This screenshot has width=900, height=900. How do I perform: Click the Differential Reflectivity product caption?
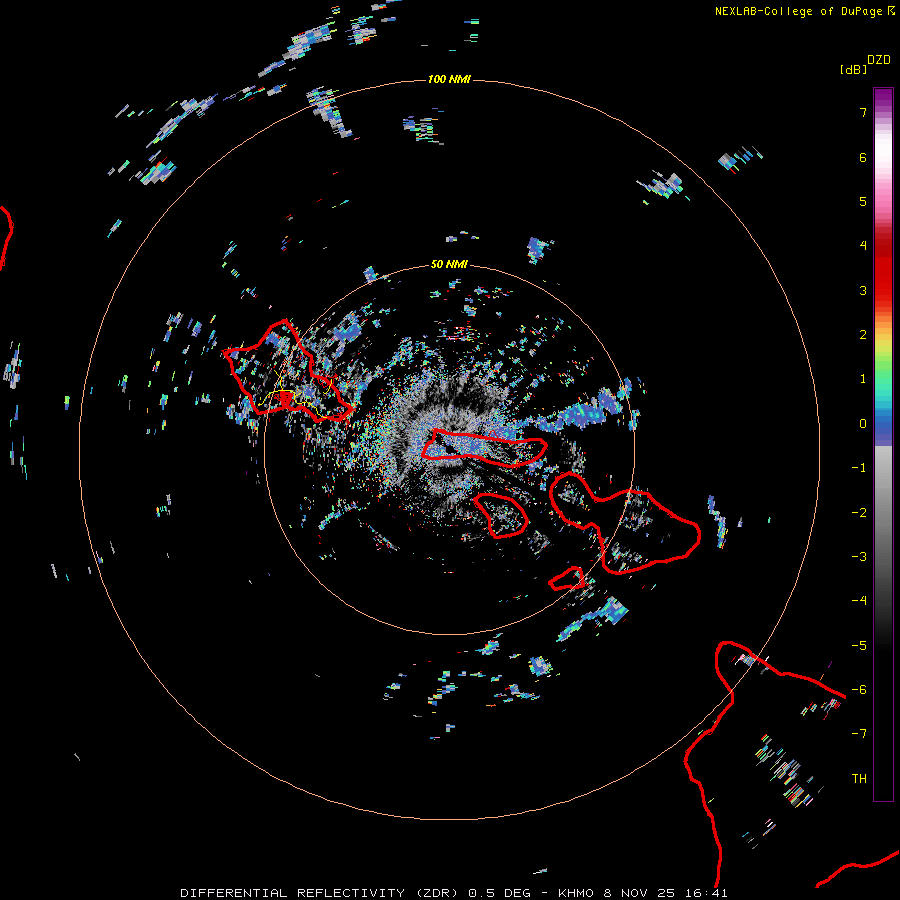click(453, 893)
